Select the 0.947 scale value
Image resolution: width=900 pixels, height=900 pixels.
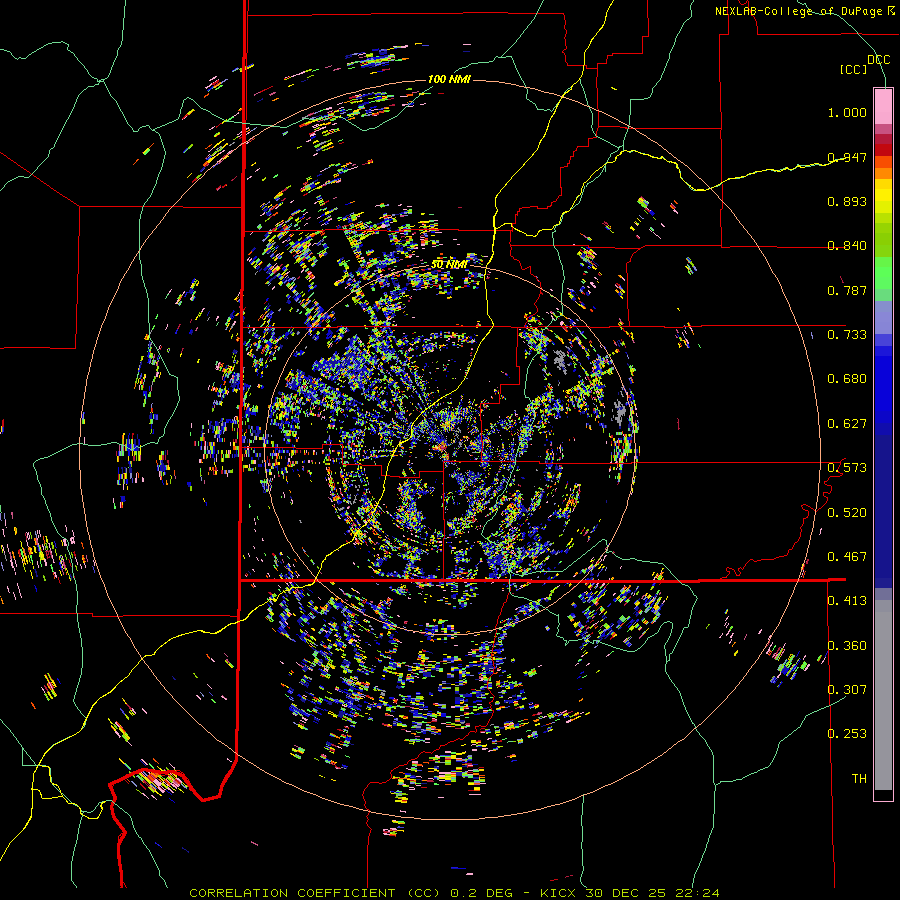(x=847, y=157)
